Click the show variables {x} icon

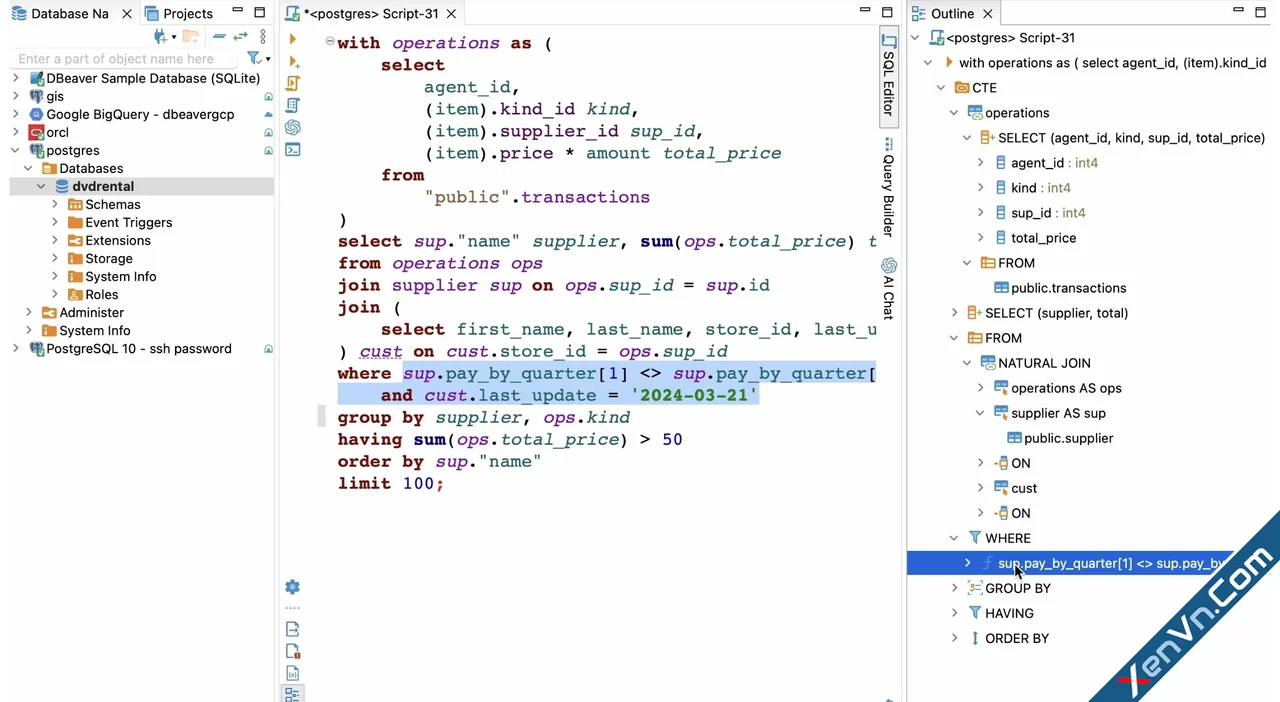tap(292, 673)
